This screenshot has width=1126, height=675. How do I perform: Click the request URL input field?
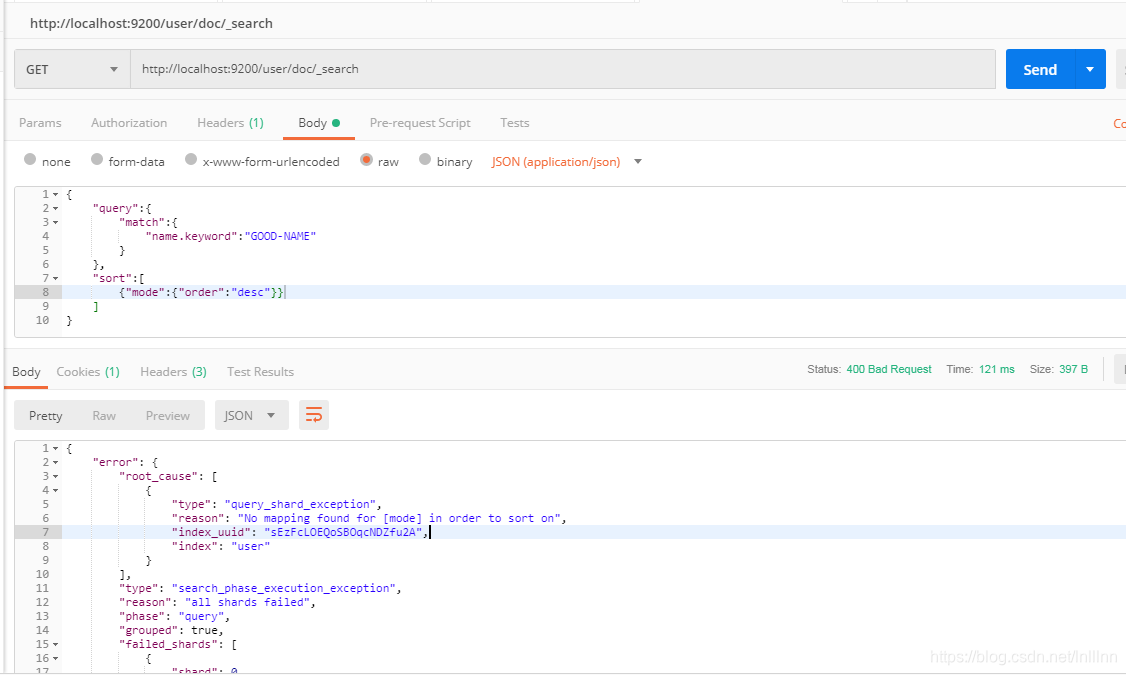click(x=562, y=69)
